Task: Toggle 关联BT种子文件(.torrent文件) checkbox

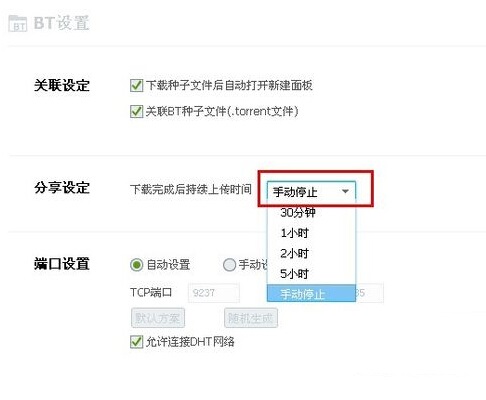Action: [x=136, y=111]
